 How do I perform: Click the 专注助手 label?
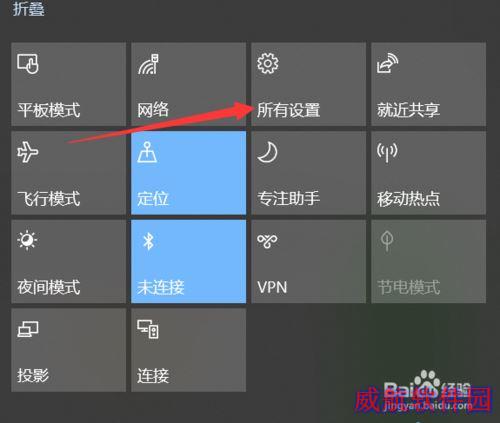click(x=289, y=199)
